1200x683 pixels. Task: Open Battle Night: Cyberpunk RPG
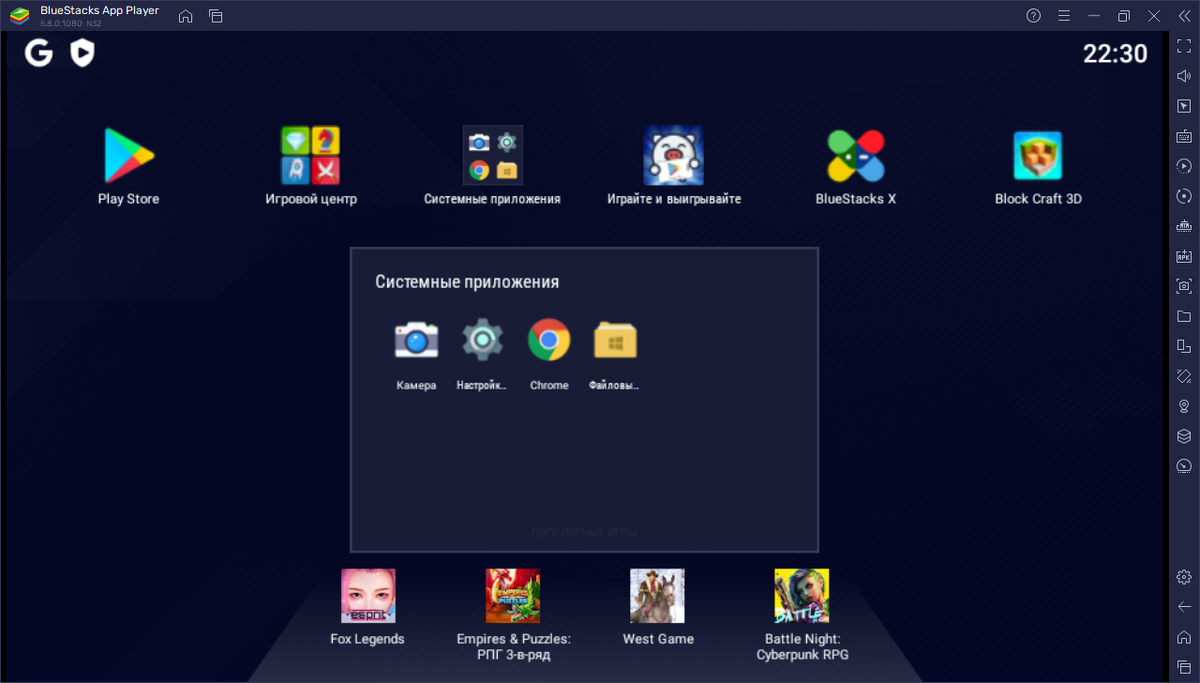802,596
